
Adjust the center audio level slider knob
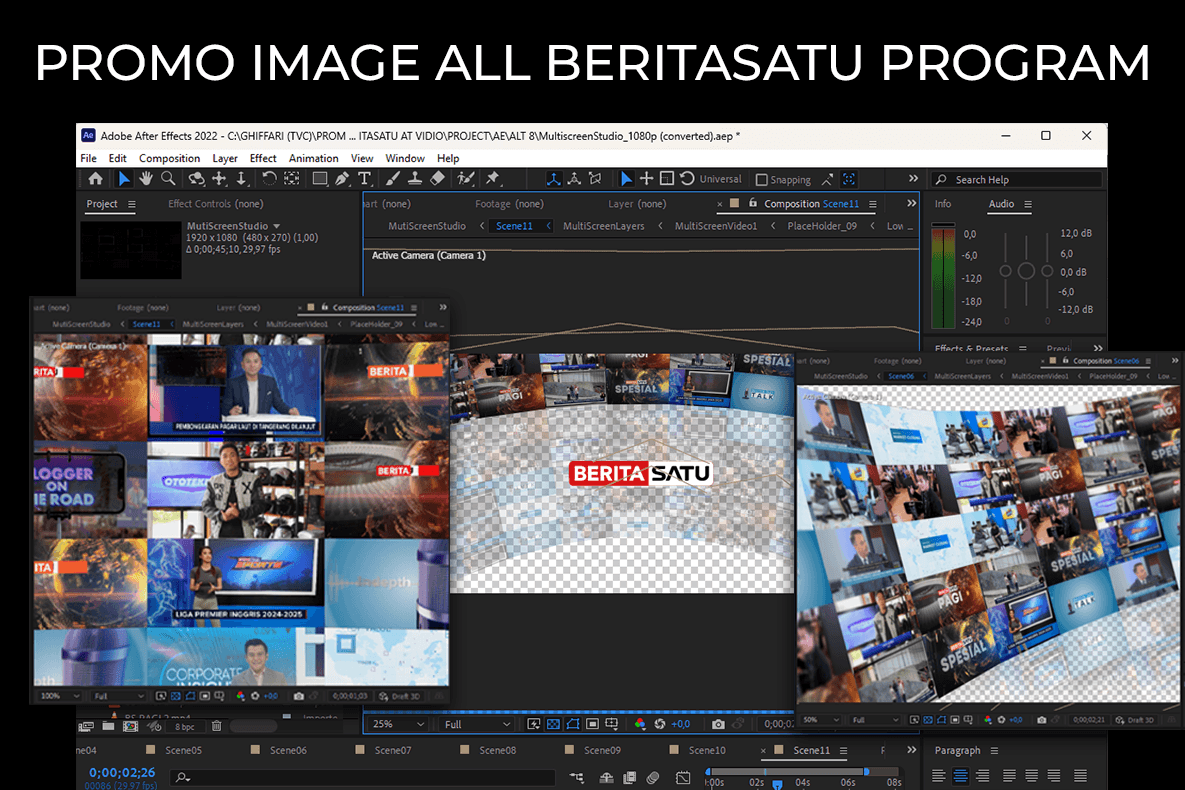(1026, 271)
